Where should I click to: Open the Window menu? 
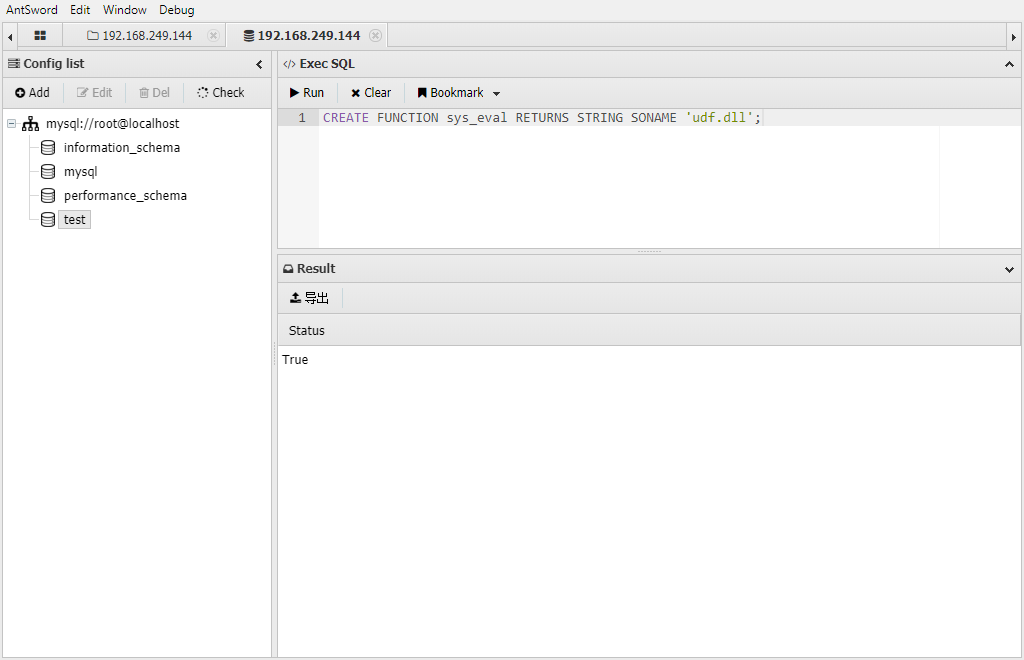click(124, 10)
